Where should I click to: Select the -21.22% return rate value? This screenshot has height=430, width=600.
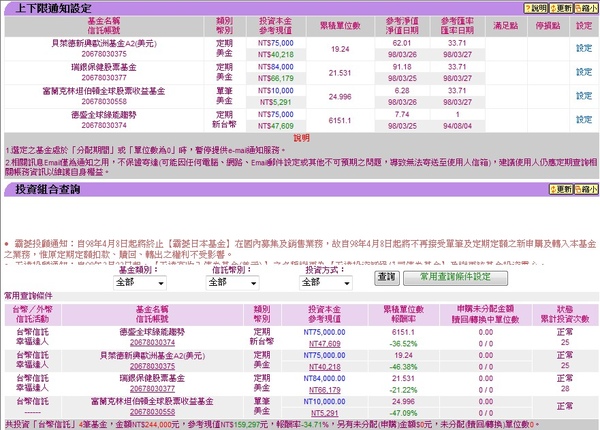coord(403,390)
